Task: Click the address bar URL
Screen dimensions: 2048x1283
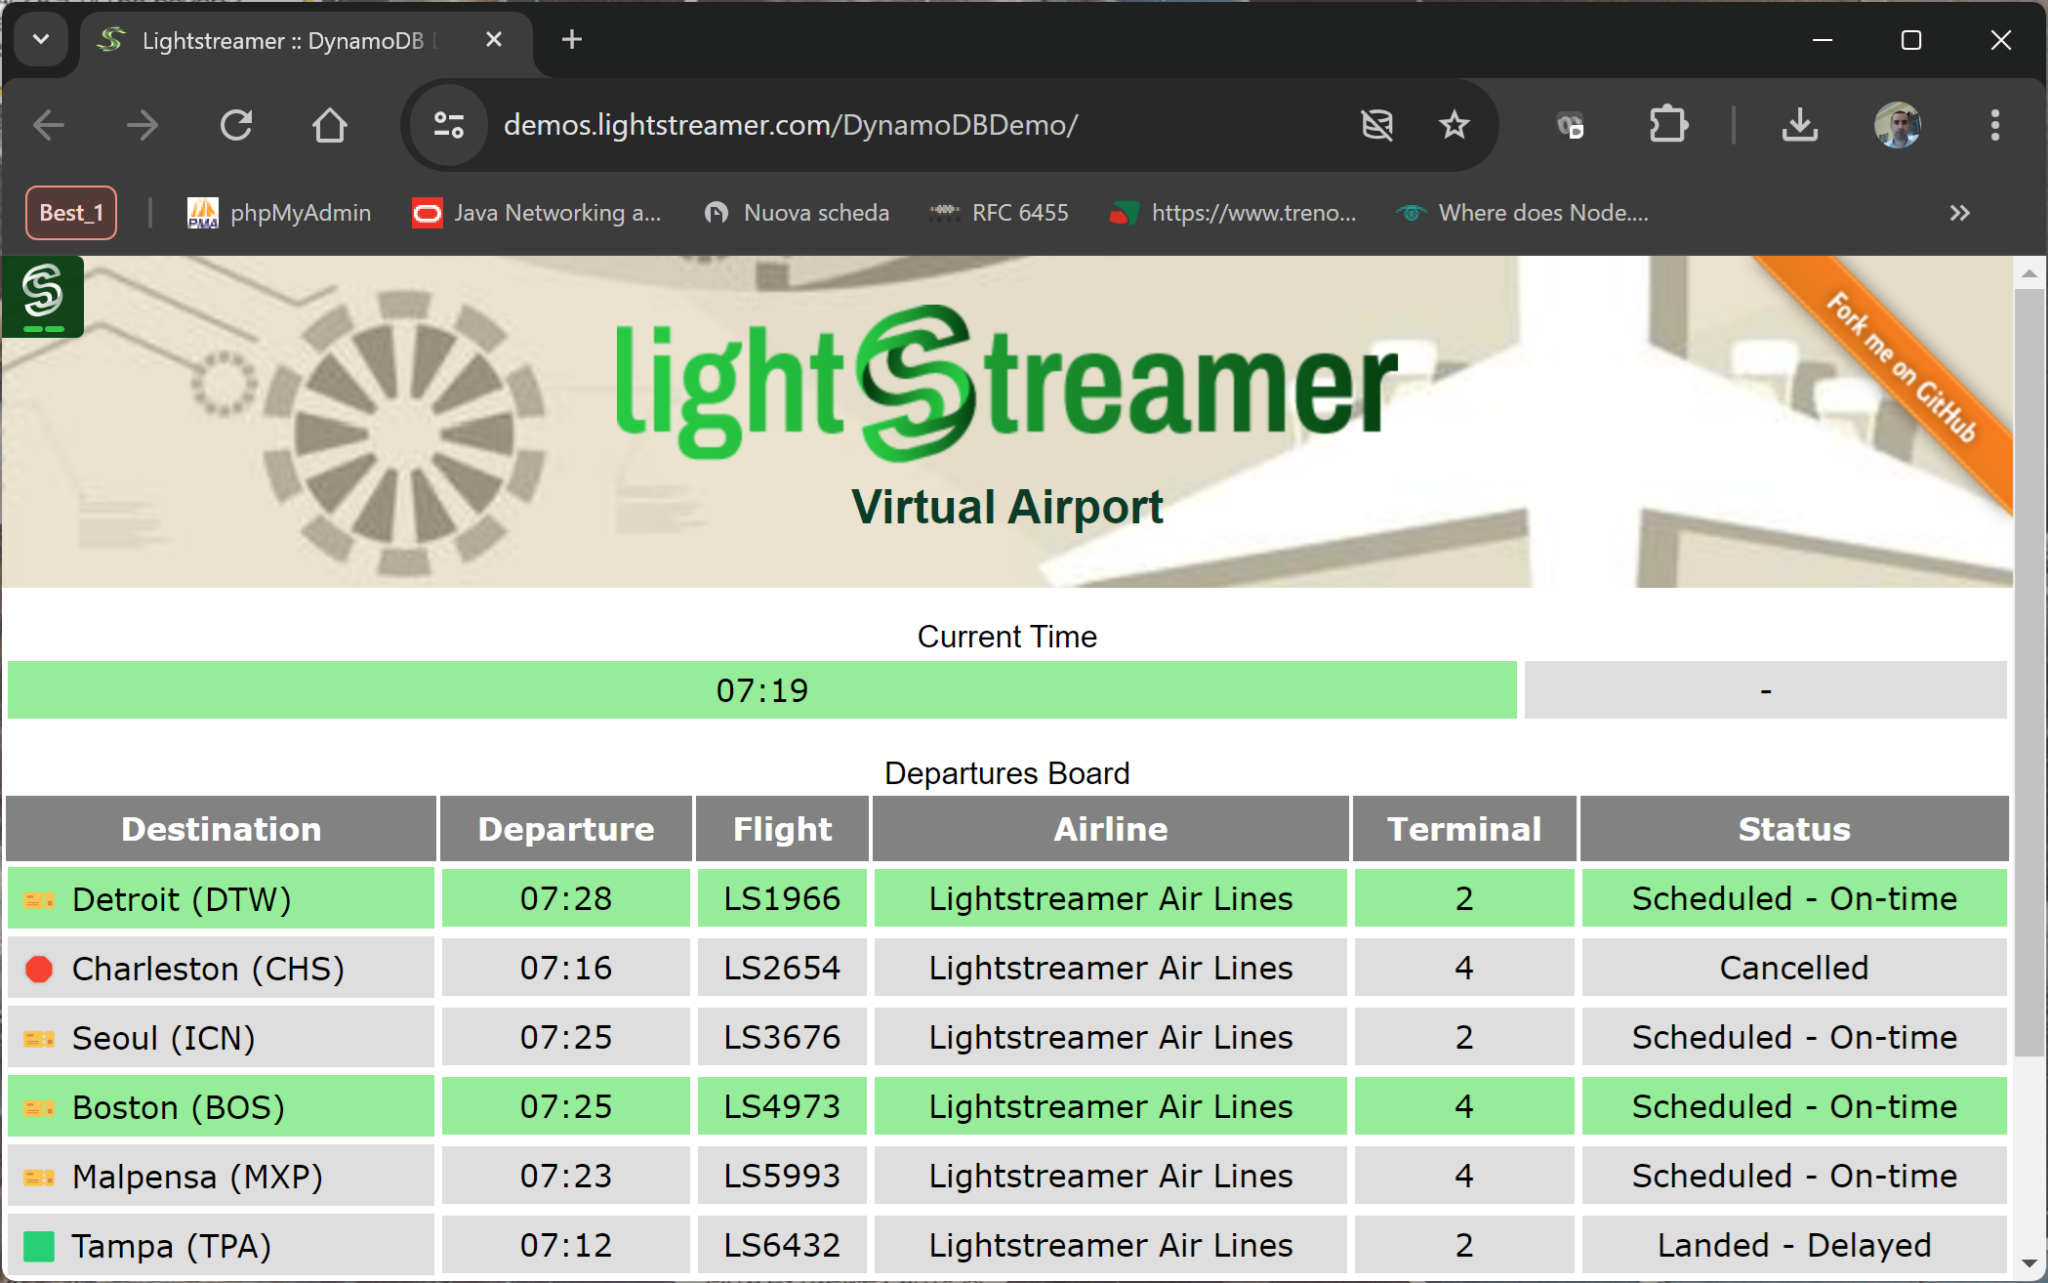Action: (x=790, y=125)
